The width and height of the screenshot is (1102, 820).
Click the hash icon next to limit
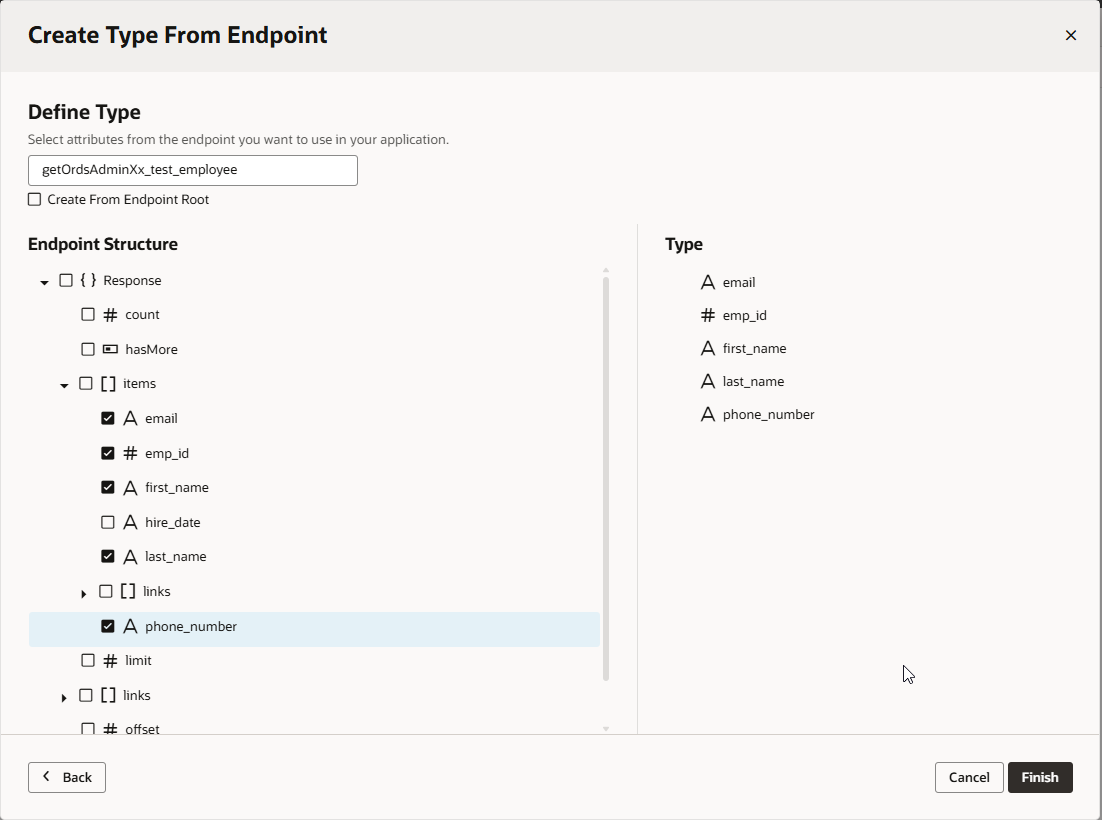pyautogui.click(x=110, y=660)
